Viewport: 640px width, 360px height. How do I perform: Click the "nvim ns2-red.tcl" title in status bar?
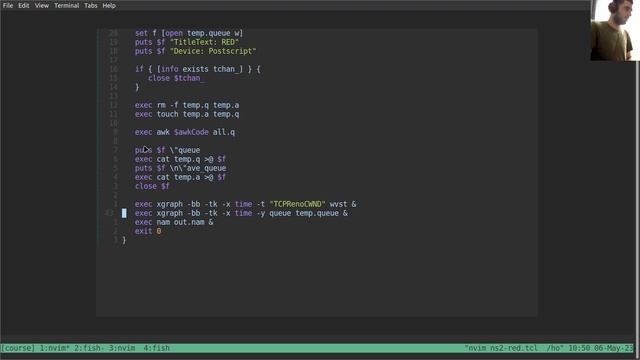[x=501, y=348]
